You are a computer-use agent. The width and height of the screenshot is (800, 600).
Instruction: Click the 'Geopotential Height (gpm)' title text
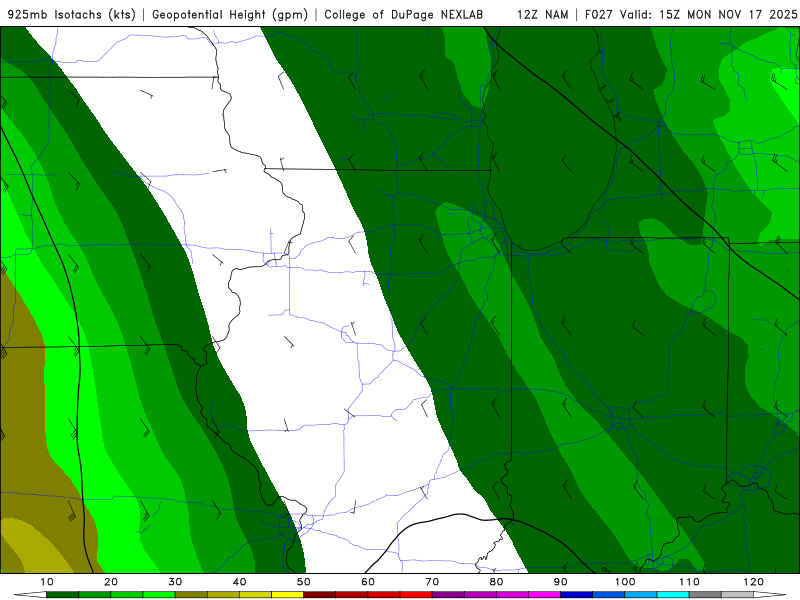click(x=230, y=15)
